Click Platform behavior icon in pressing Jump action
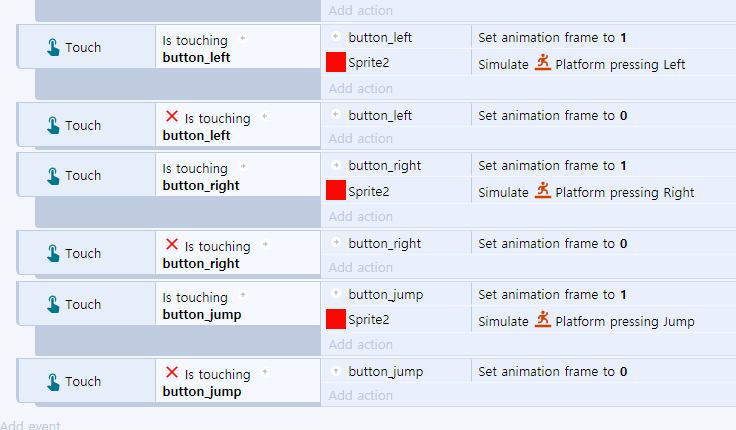Image resolution: width=736 pixels, height=430 pixels. click(543, 319)
